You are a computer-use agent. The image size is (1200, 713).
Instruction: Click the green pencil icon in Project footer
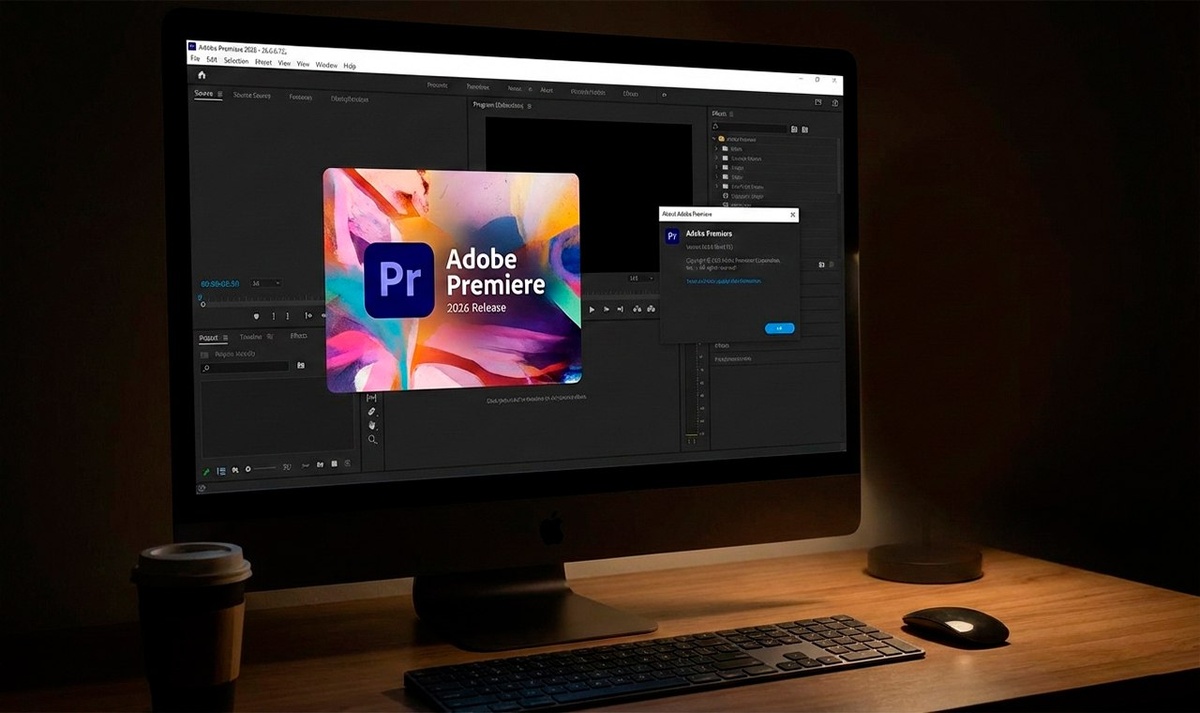coord(206,471)
